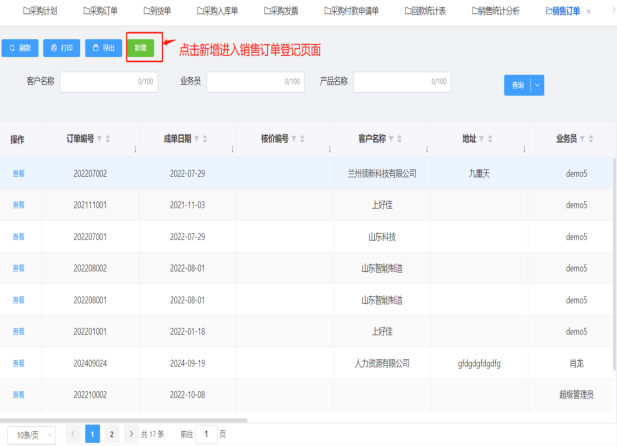Select customer cell 山东科技

click(382, 237)
